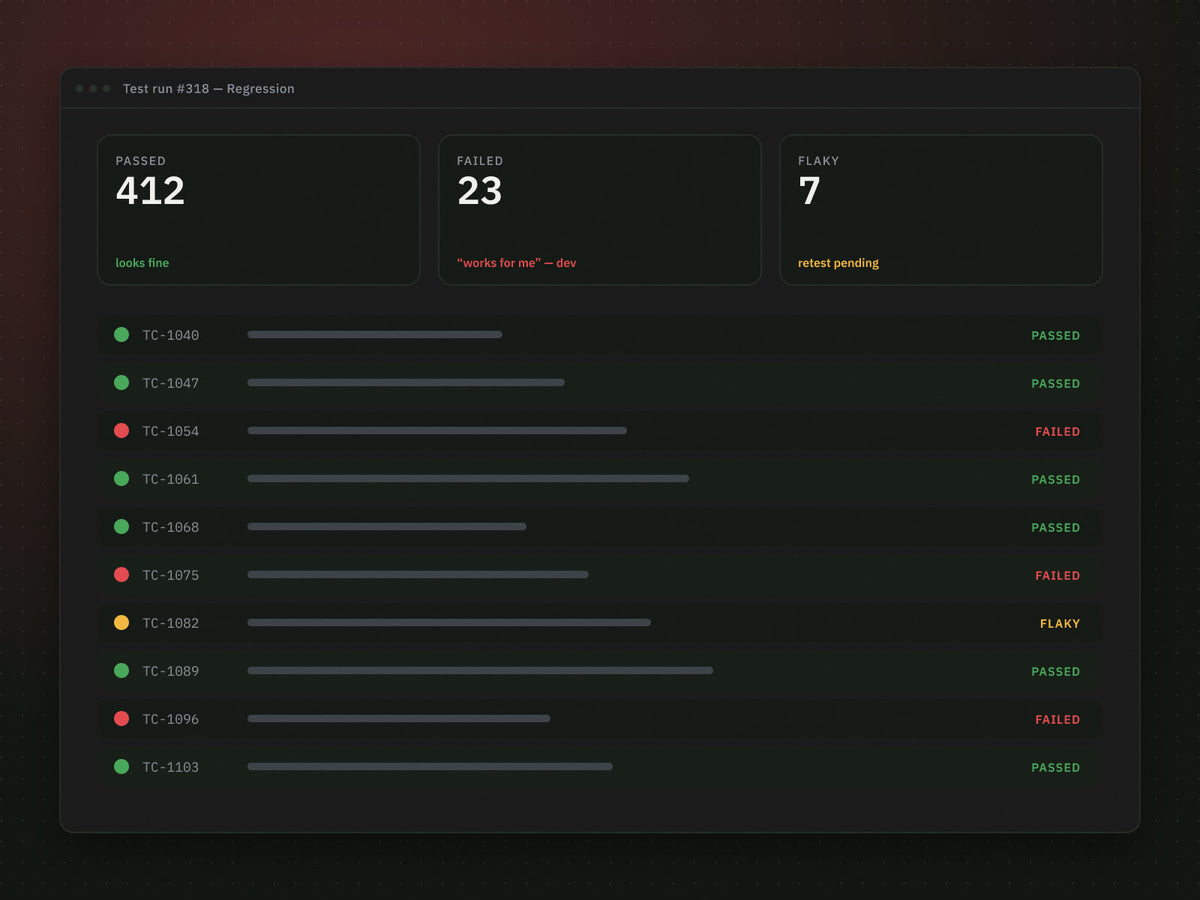
Task: Click the 7 flaky count
Action: pyautogui.click(x=809, y=191)
